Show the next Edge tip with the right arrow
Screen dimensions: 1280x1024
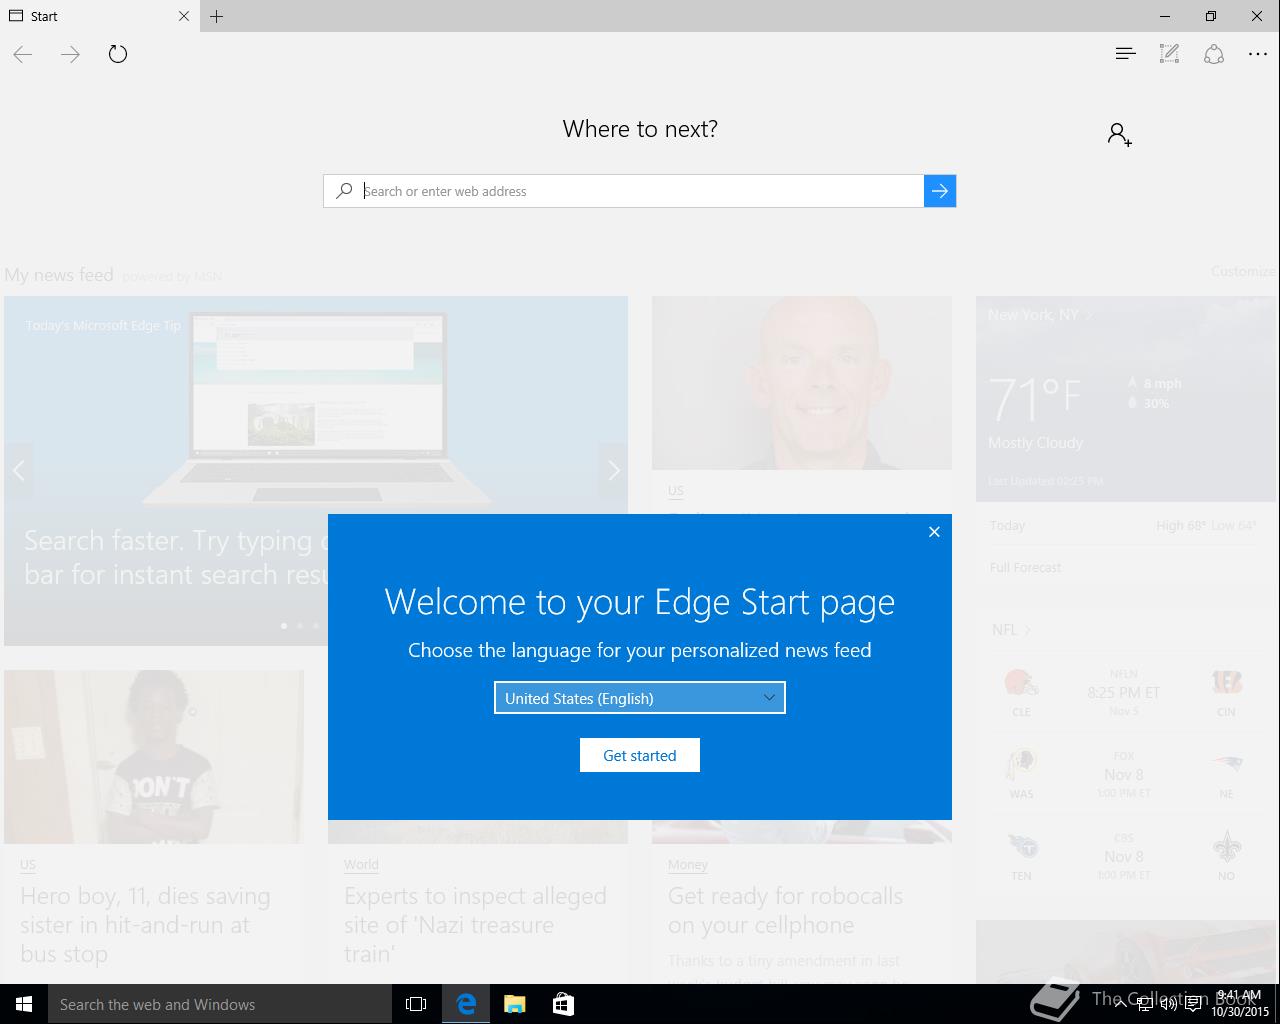(614, 470)
